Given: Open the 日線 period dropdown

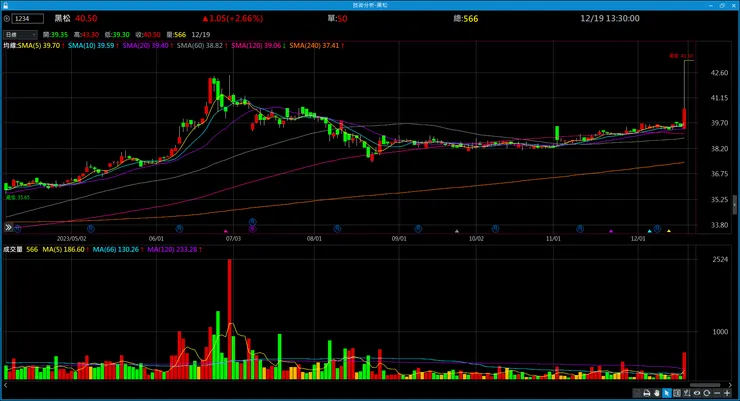Looking at the screenshot, I should coord(20,34).
